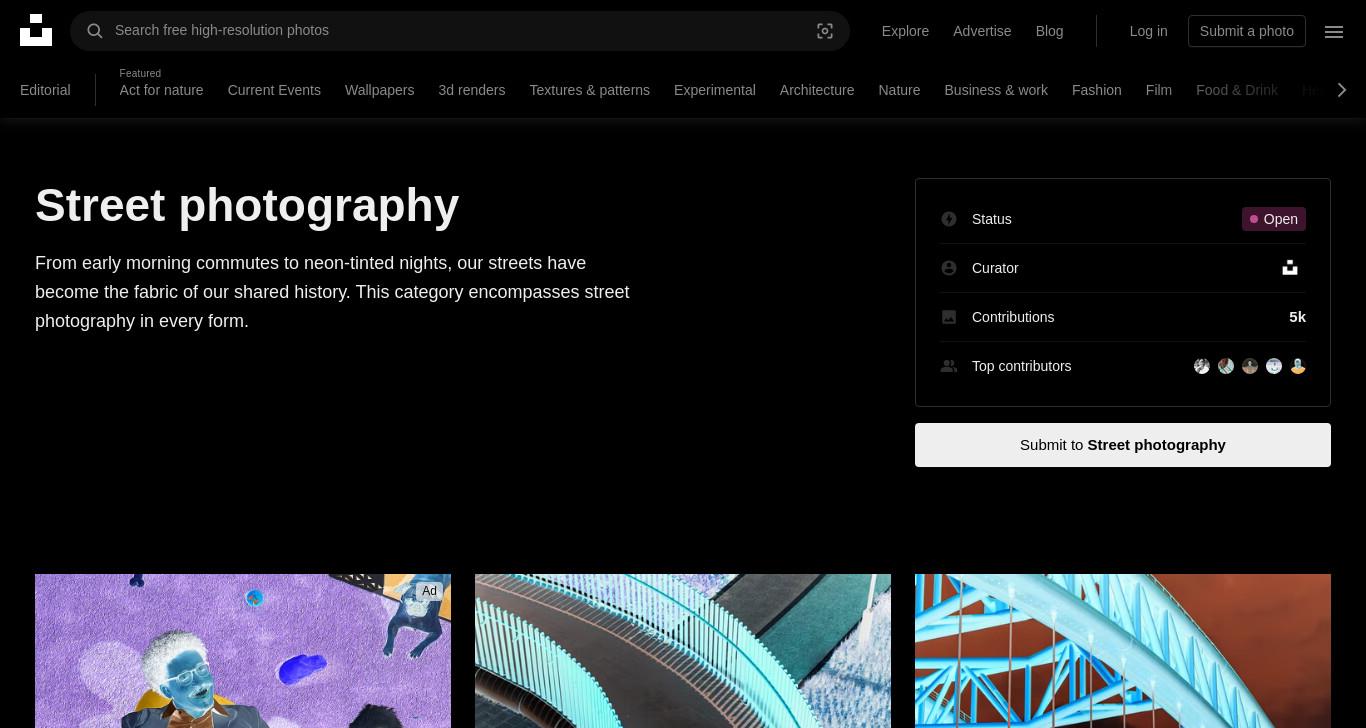The image size is (1366, 728).
Task: Open Experimental category
Action: tap(714, 90)
